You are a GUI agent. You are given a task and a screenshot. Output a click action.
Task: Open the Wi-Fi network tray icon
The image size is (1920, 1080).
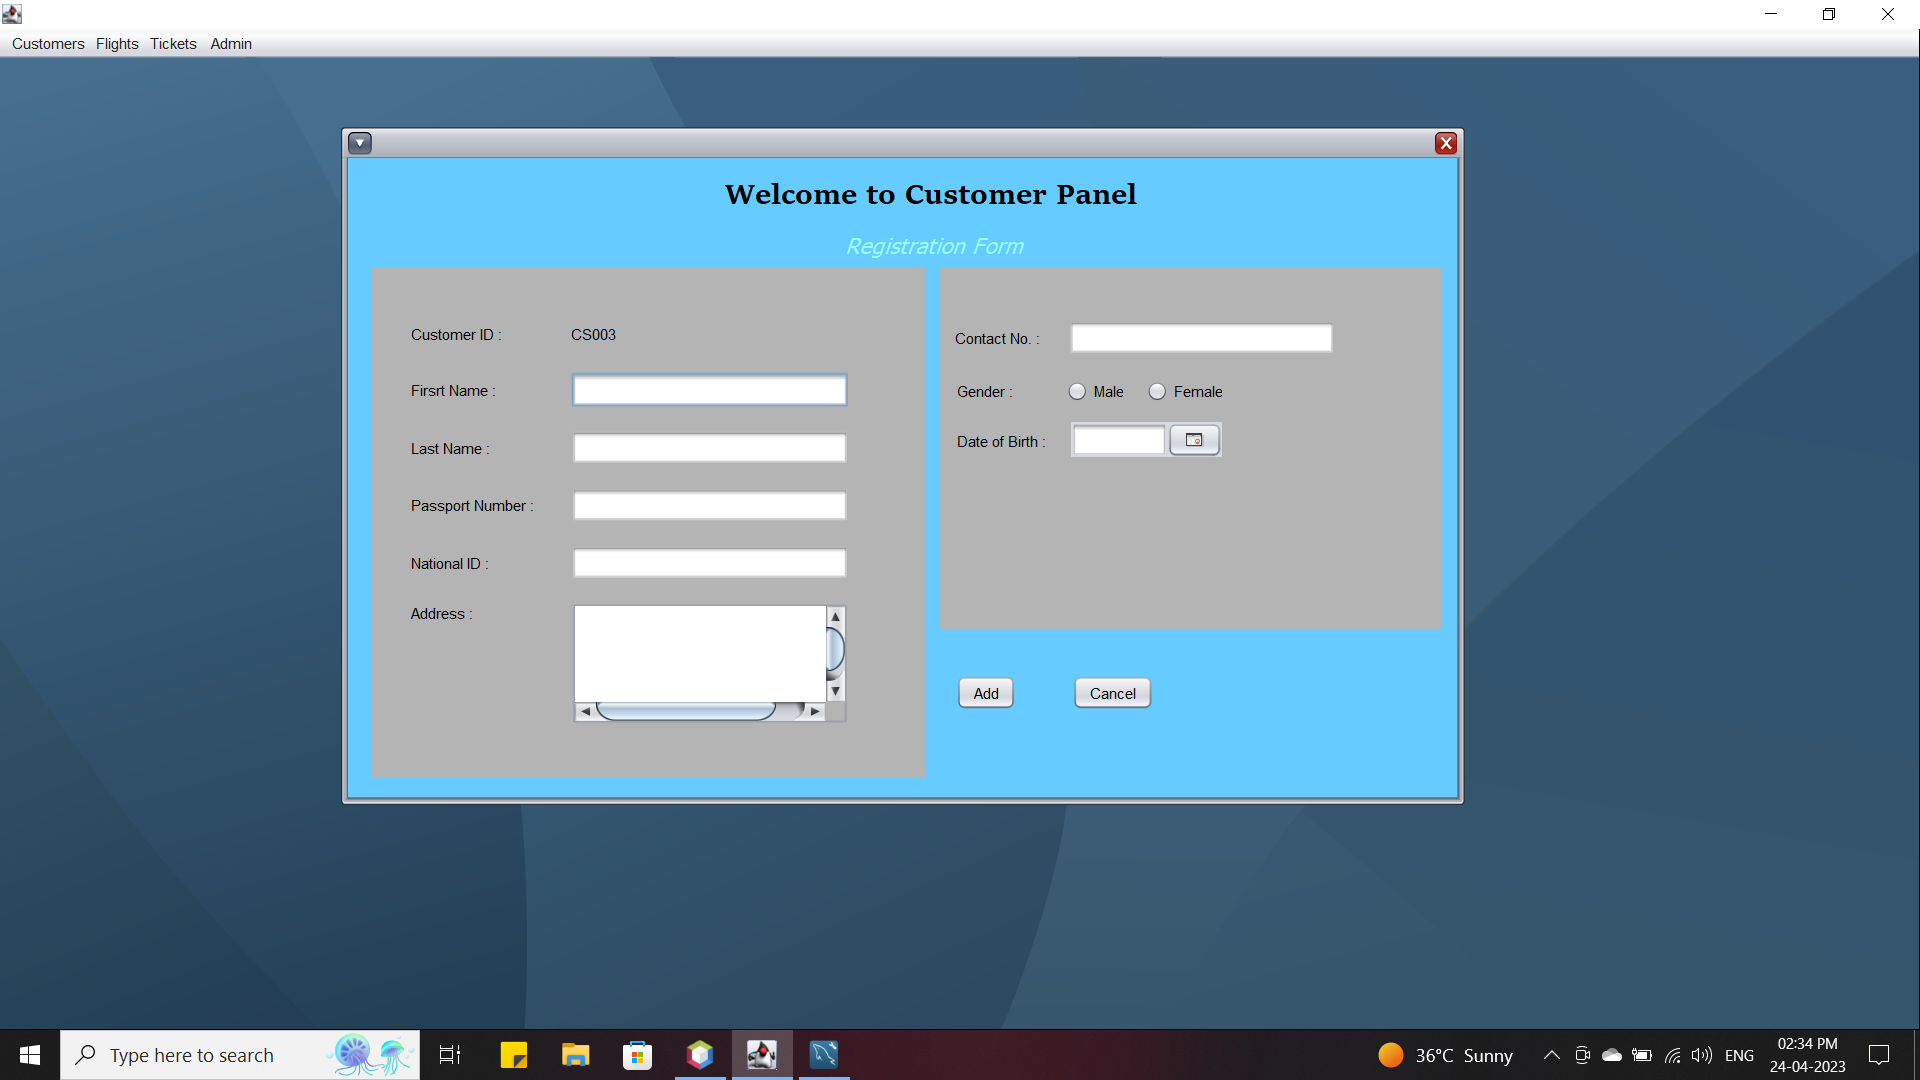1672,1055
